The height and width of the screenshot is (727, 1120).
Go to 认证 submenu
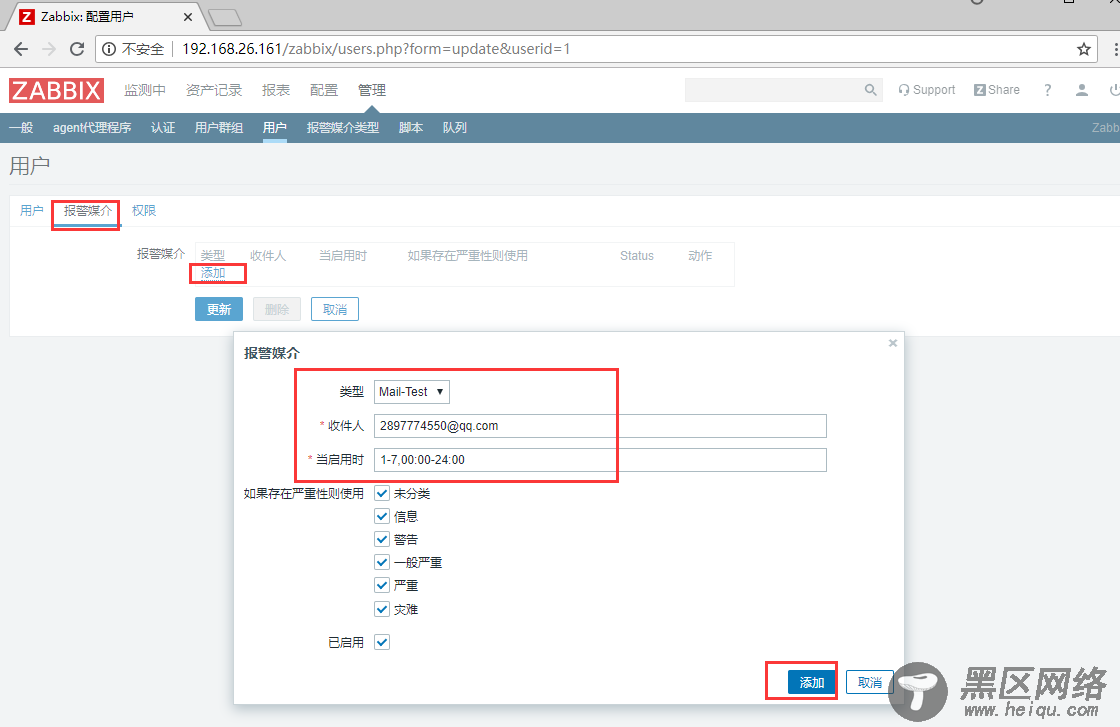pyautogui.click(x=163, y=128)
